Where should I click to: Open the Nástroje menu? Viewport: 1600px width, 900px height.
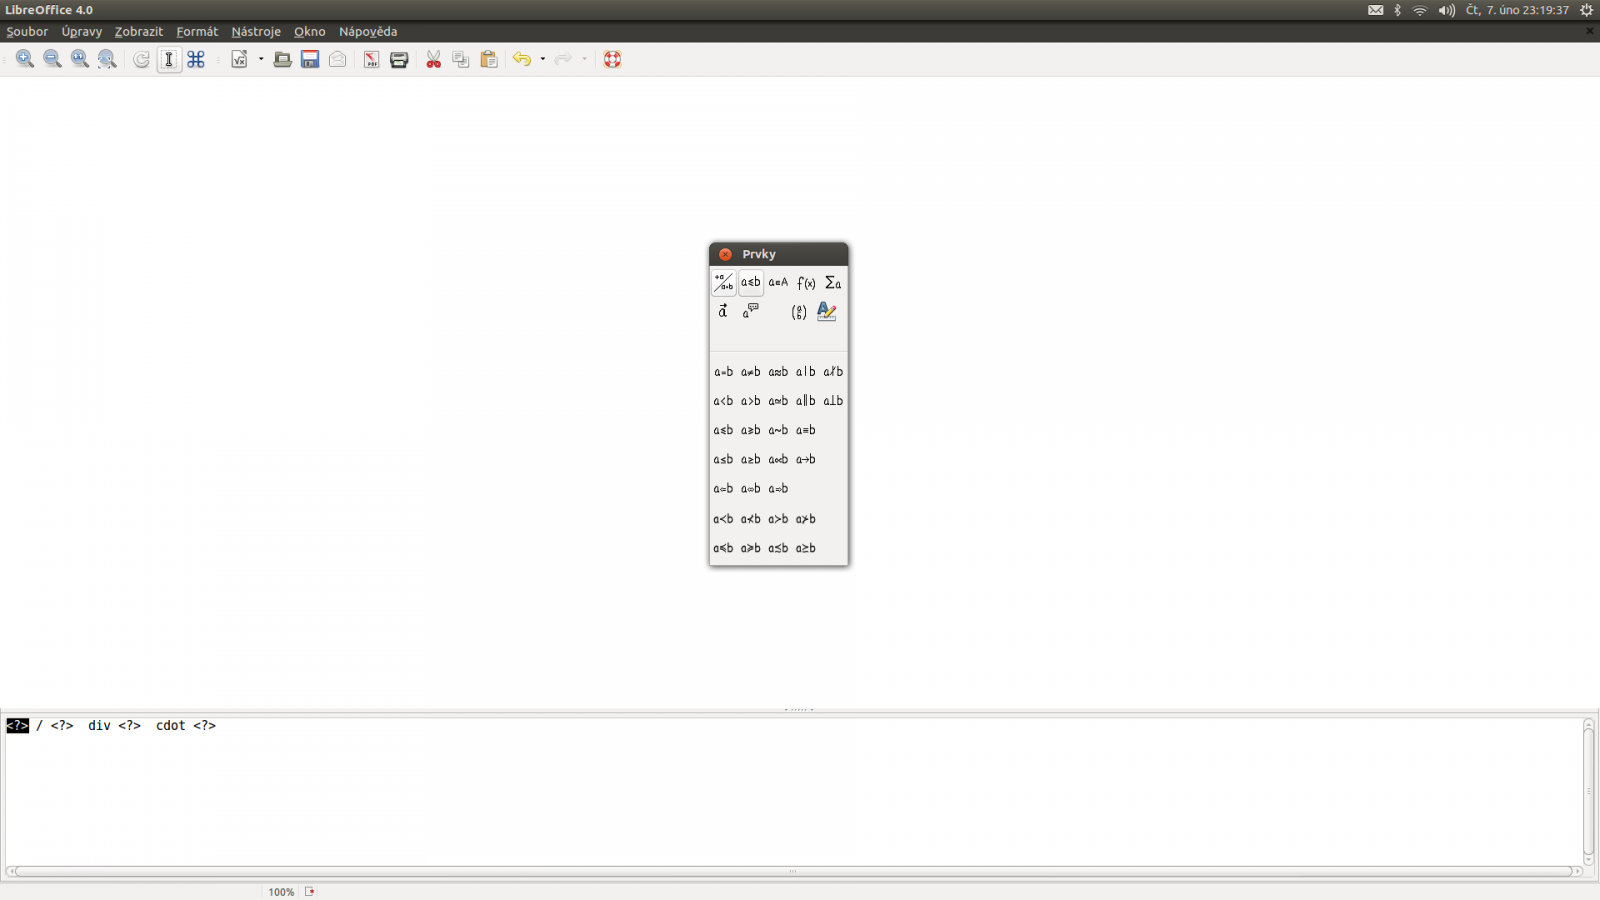coord(256,31)
